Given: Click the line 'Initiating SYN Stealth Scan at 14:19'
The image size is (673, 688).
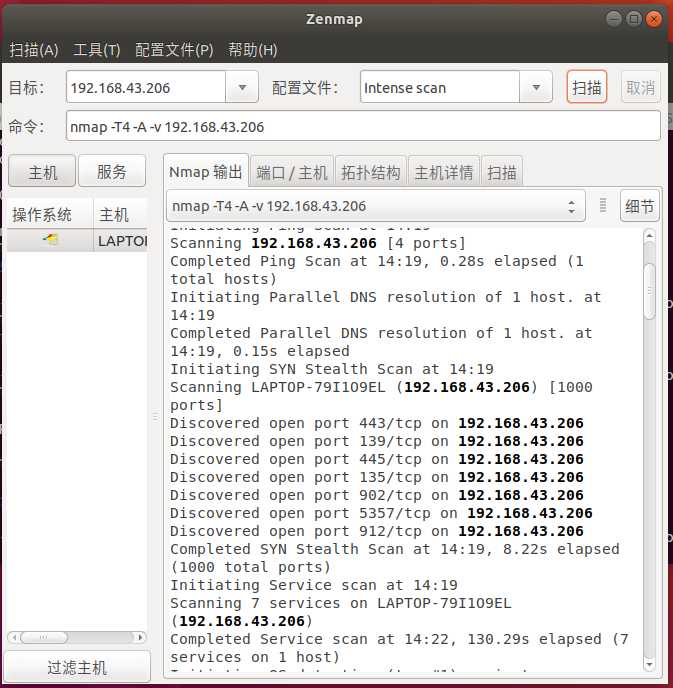Looking at the screenshot, I should (x=332, y=369).
